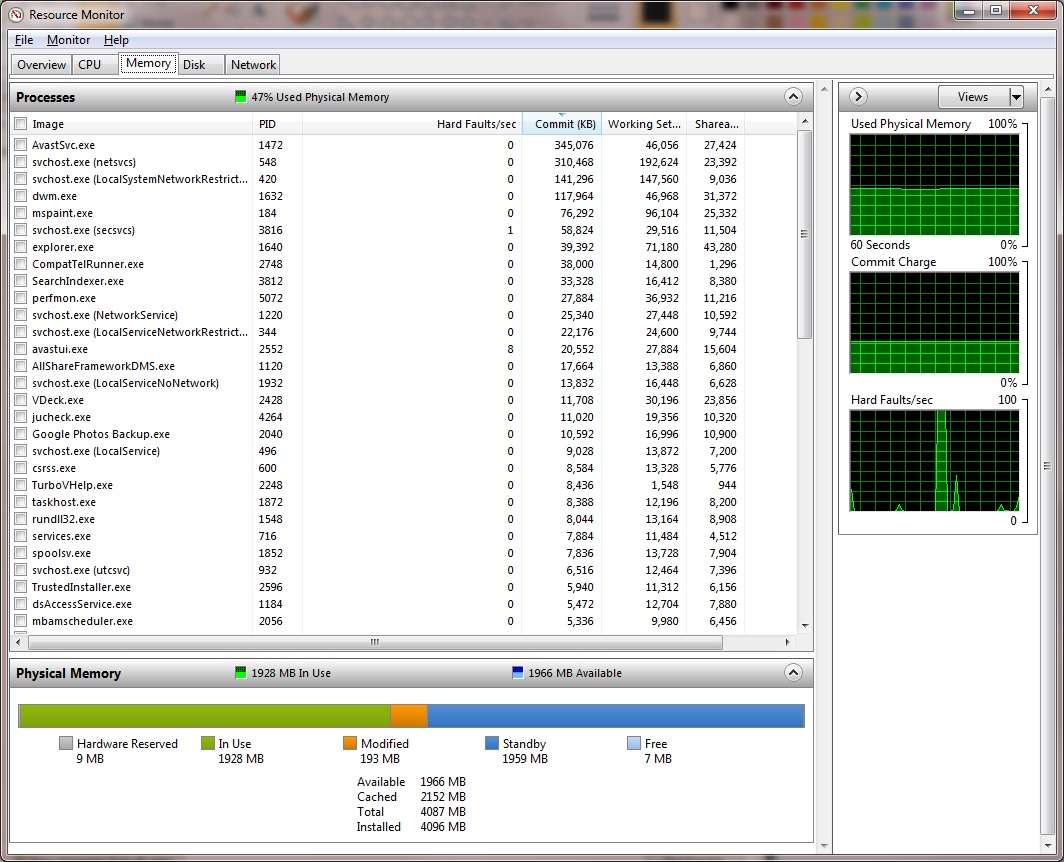This screenshot has width=1064, height=862.
Task: Minimize the Resource Monitor window
Action: pos(968,10)
